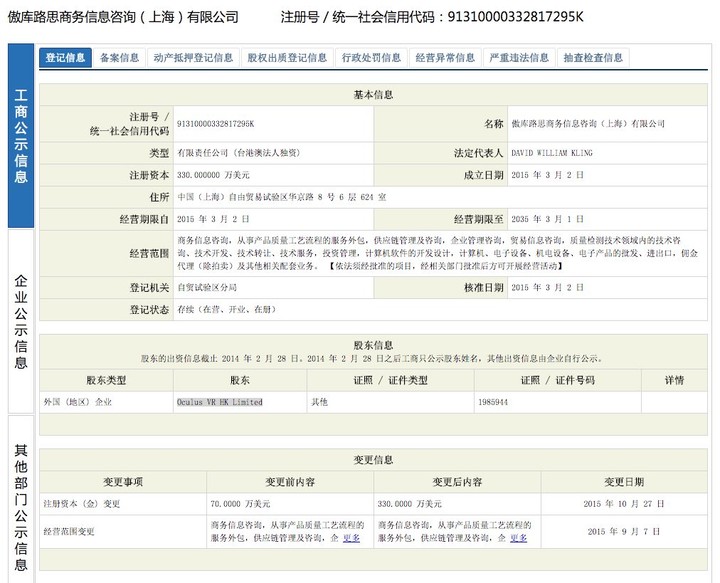Select 工商公示信息 in the left sidebar
Screen dimensions: 720x583
21,137
